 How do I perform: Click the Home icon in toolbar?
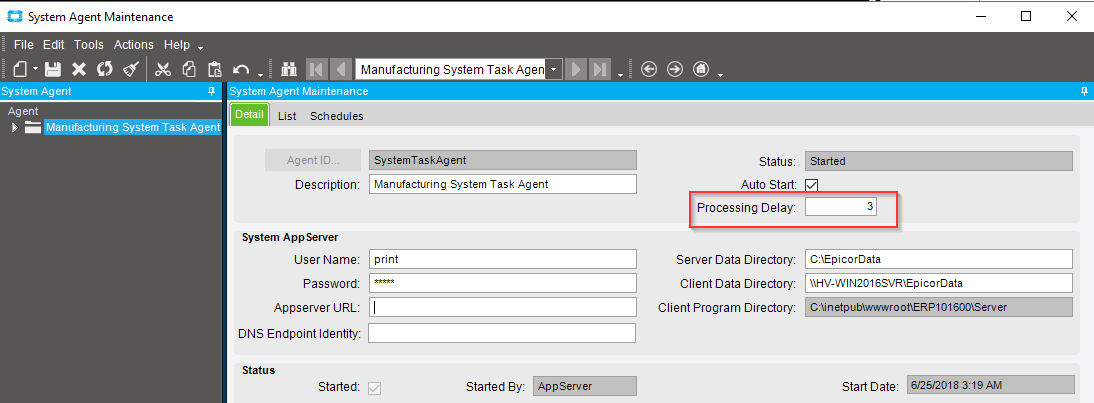(x=701, y=69)
